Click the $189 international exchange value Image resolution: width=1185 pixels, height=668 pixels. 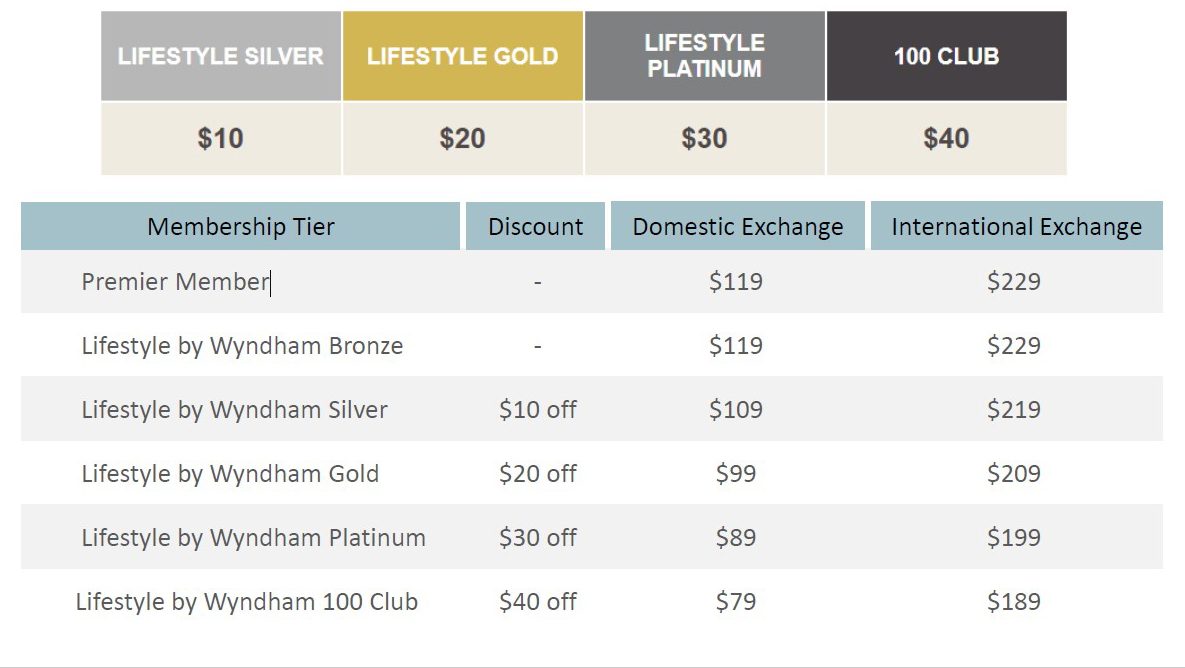tap(1014, 602)
